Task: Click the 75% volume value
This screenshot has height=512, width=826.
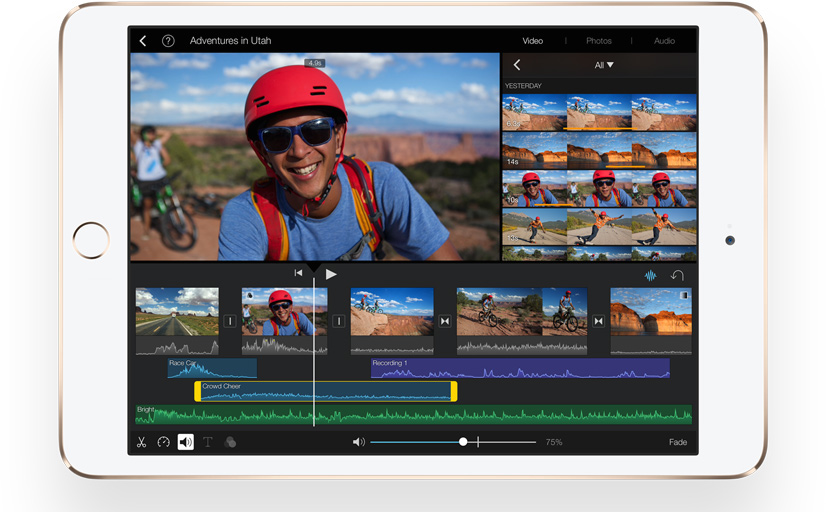Action: tap(554, 442)
